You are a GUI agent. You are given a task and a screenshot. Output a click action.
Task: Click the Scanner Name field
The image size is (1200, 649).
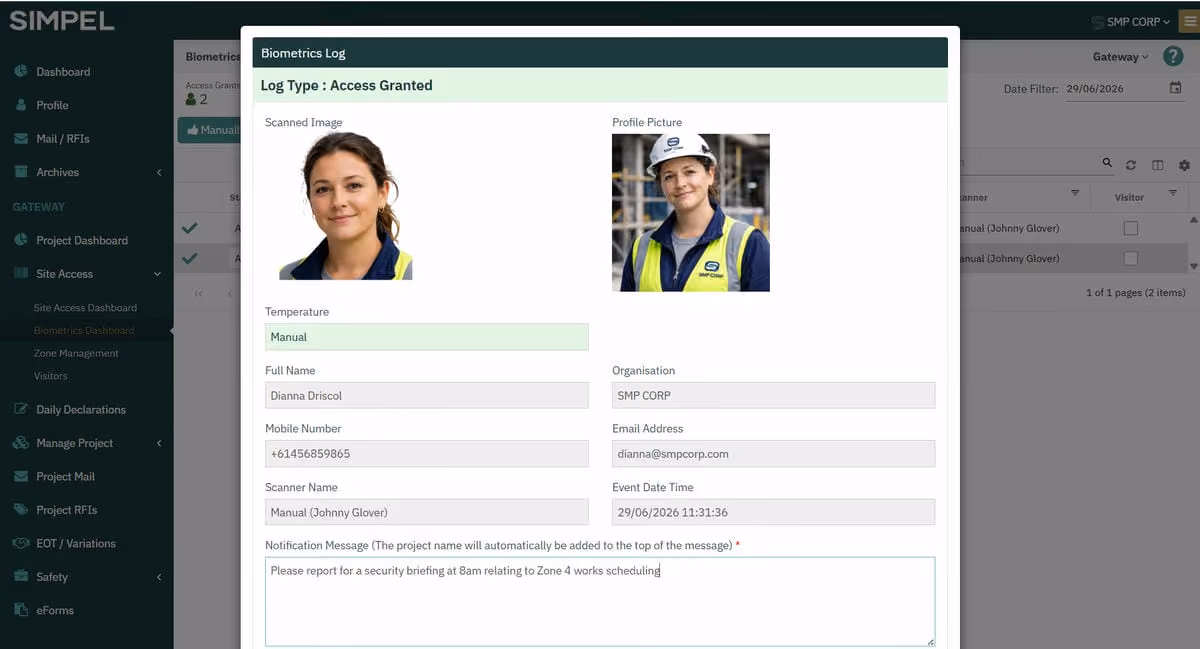tap(427, 512)
